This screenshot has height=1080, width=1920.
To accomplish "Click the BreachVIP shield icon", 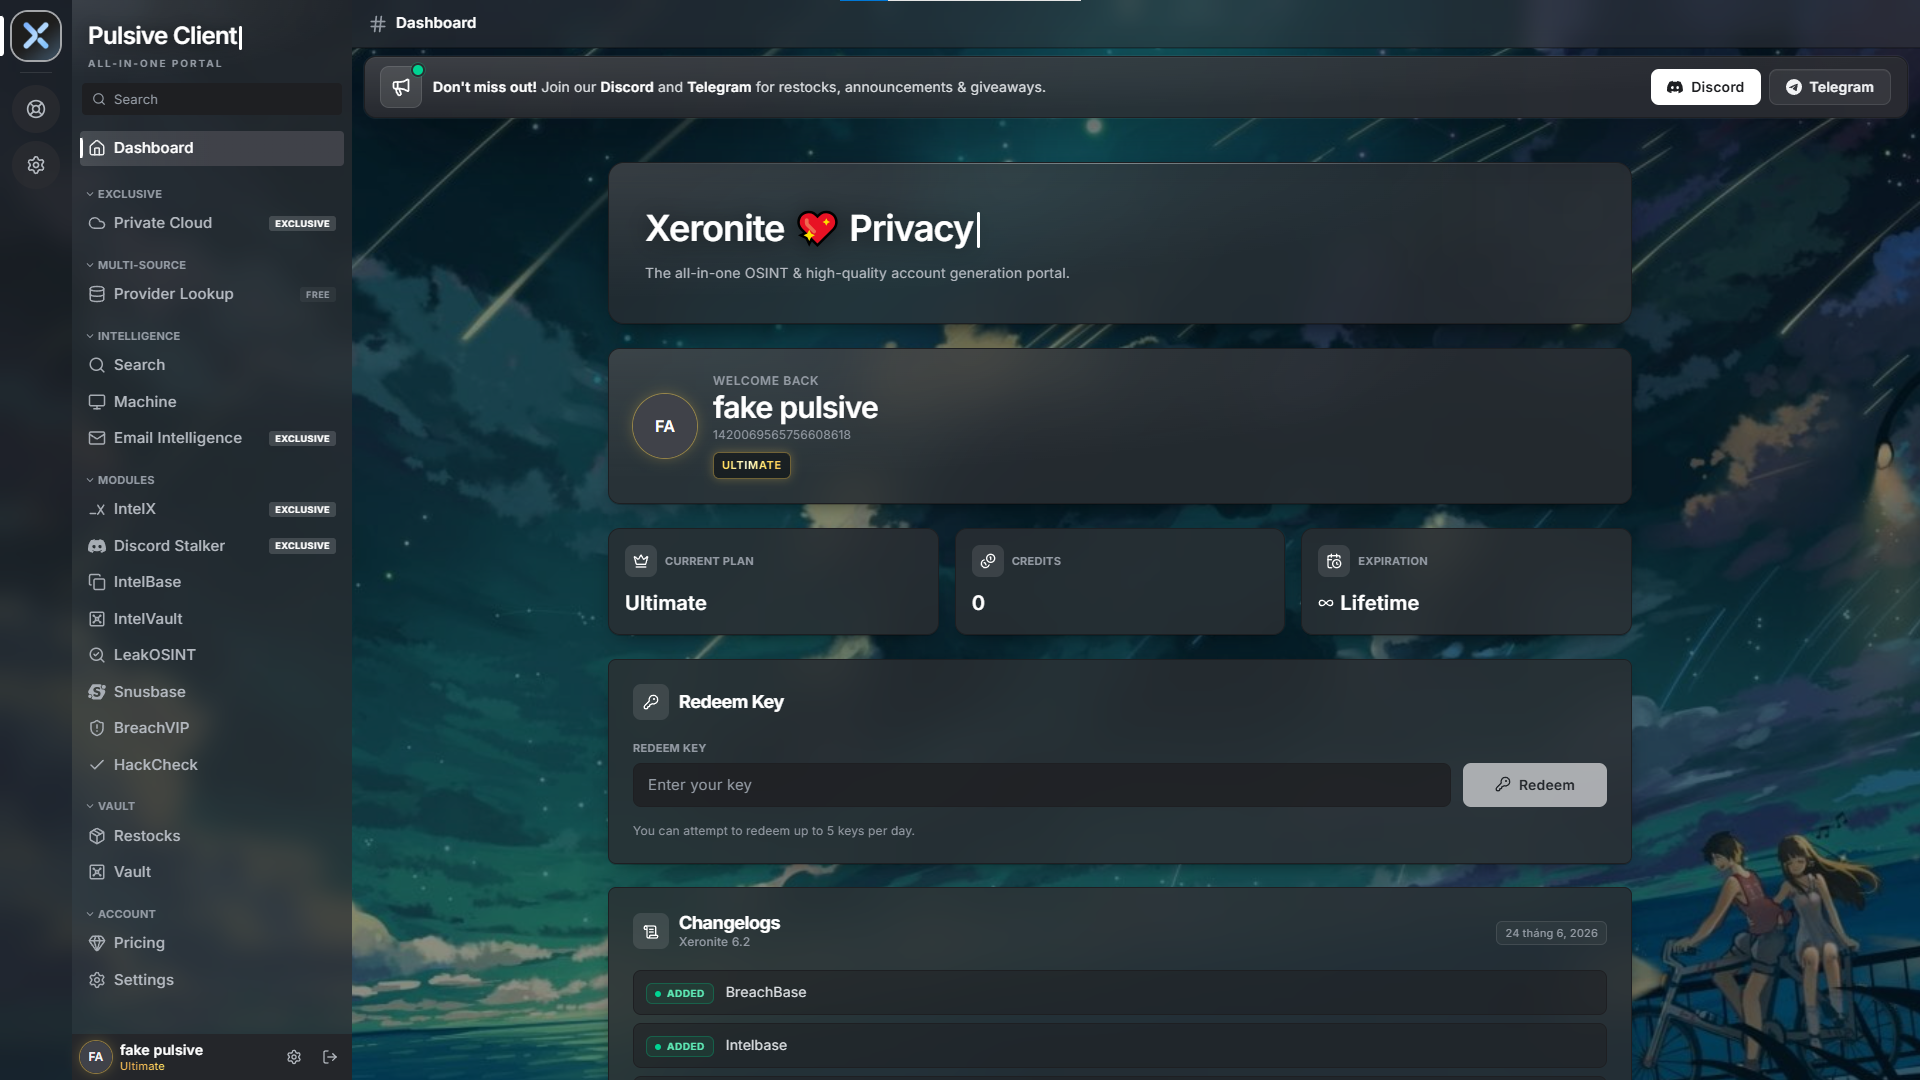I will coord(97,728).
